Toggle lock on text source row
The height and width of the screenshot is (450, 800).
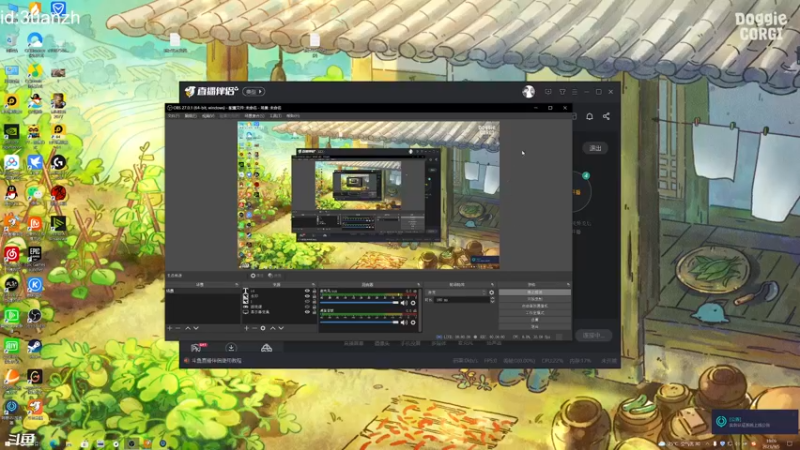(314, 291)
